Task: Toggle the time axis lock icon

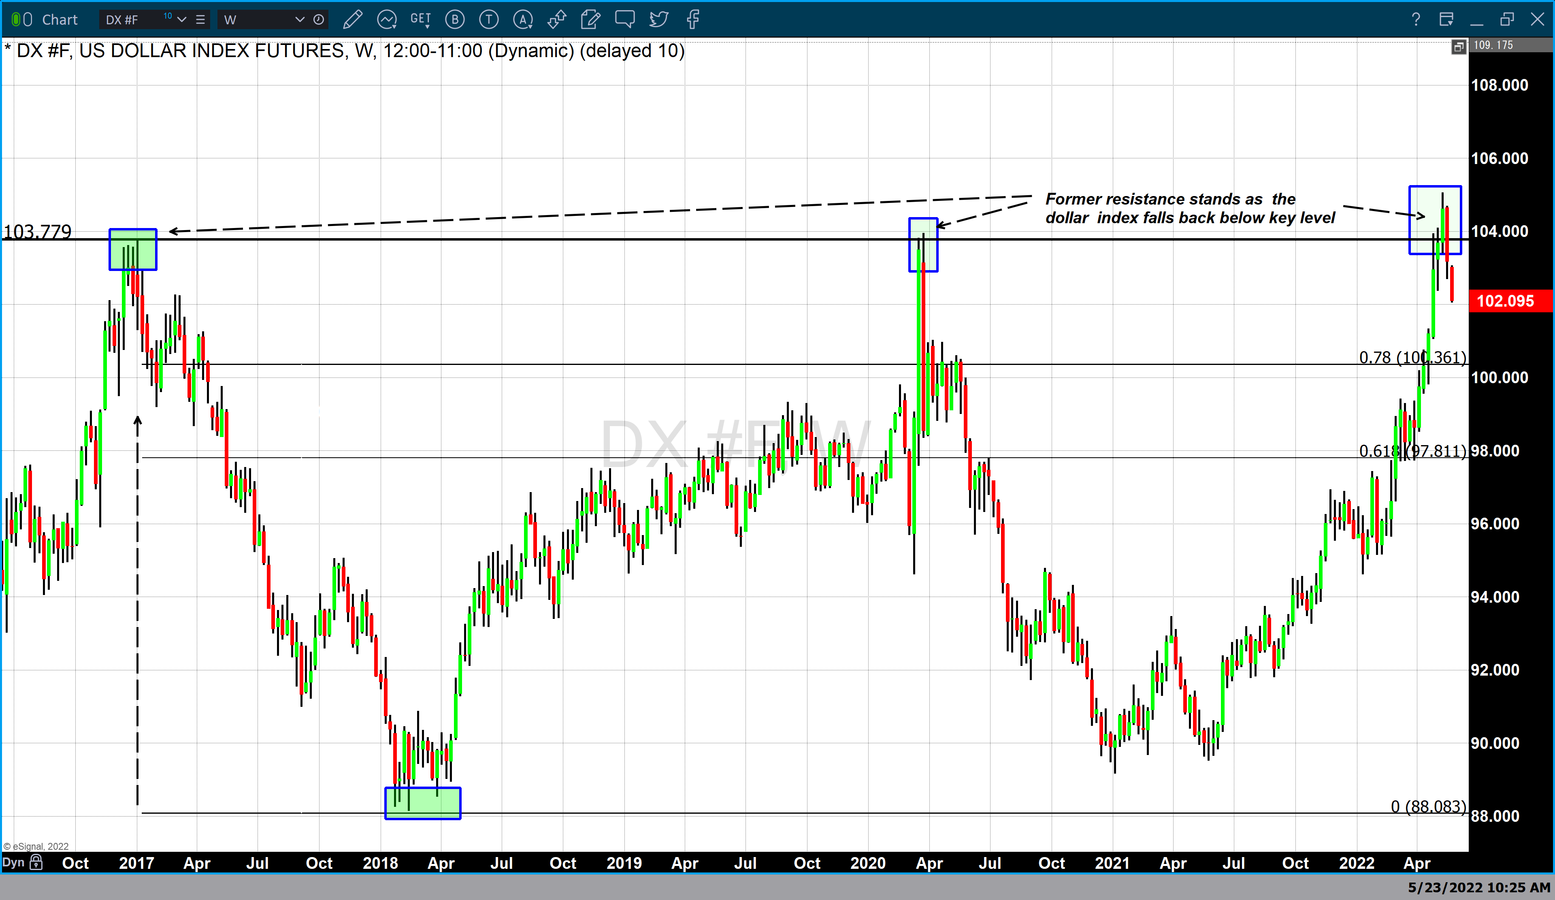Action: coord(37,862)
